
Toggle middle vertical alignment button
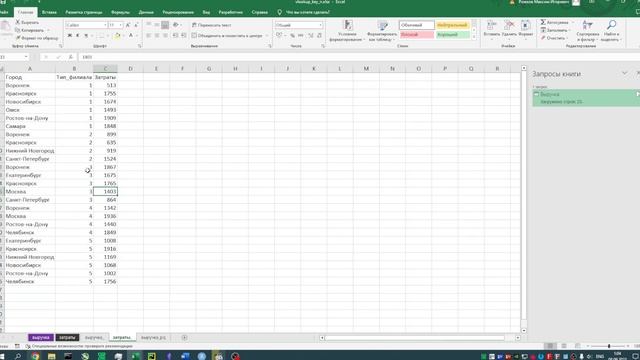(157, 25)
